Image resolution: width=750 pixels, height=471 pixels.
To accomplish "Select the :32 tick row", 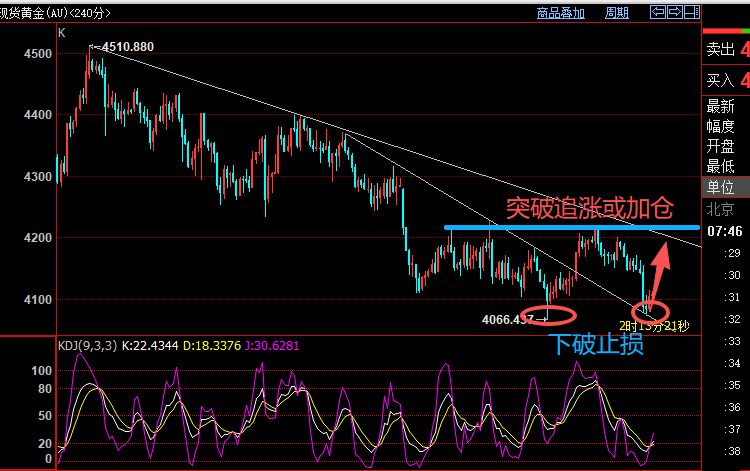I will (732, 319).
